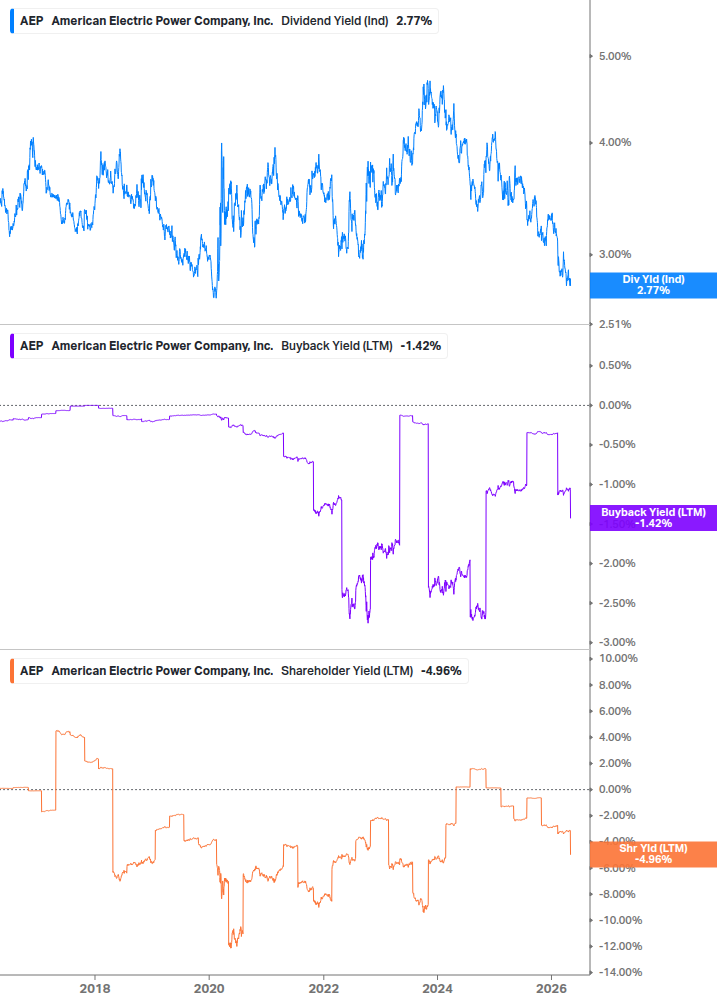Select the purple 'Buyback Yield (LTM) -1.42%' axis tag
The width and height of the screenshot is (717, 1005).
tap(653, 518)
